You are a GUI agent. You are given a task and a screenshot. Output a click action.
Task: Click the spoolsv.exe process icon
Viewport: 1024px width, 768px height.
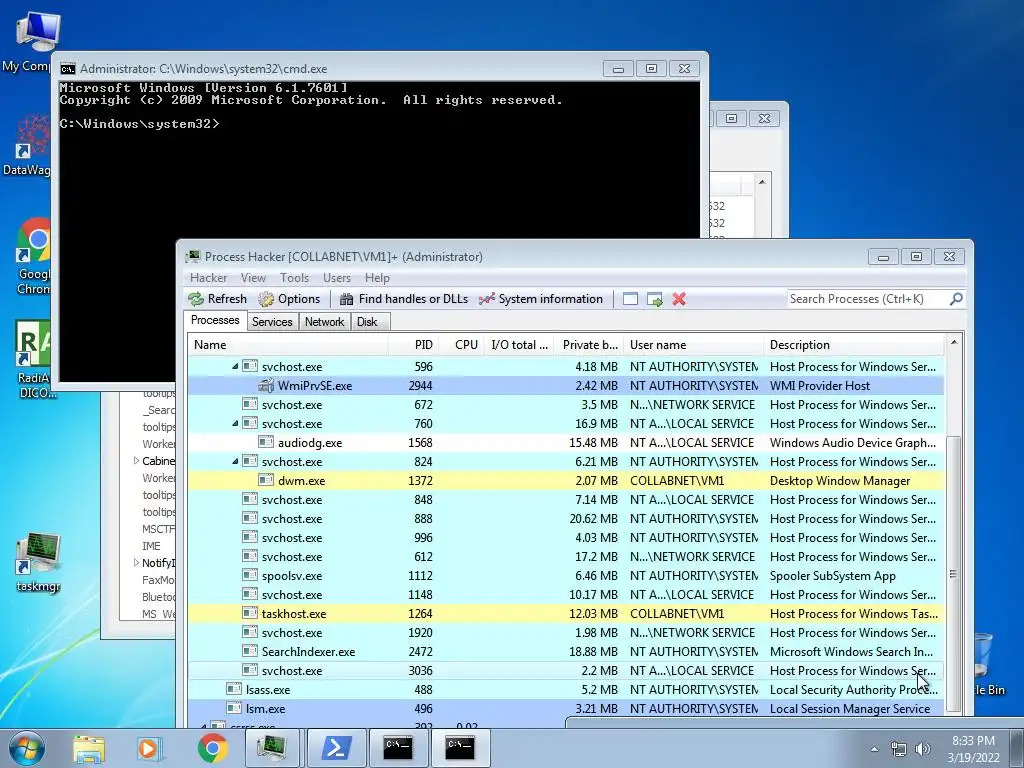pos(250,575)
